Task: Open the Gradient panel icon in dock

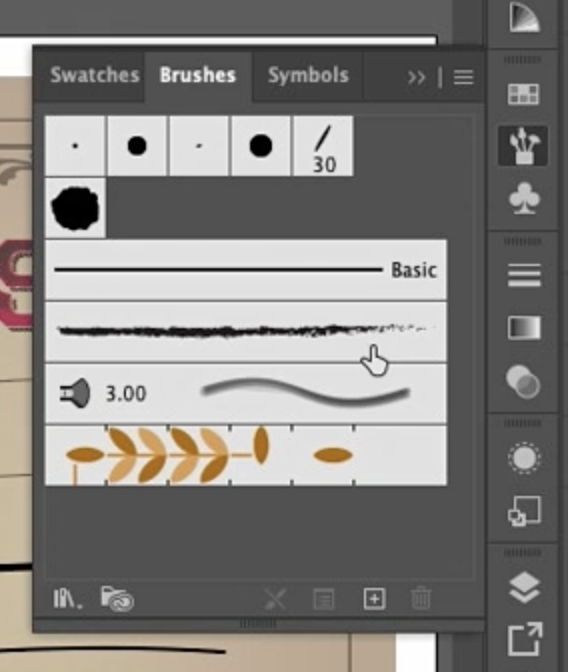Action: (524, 328)
